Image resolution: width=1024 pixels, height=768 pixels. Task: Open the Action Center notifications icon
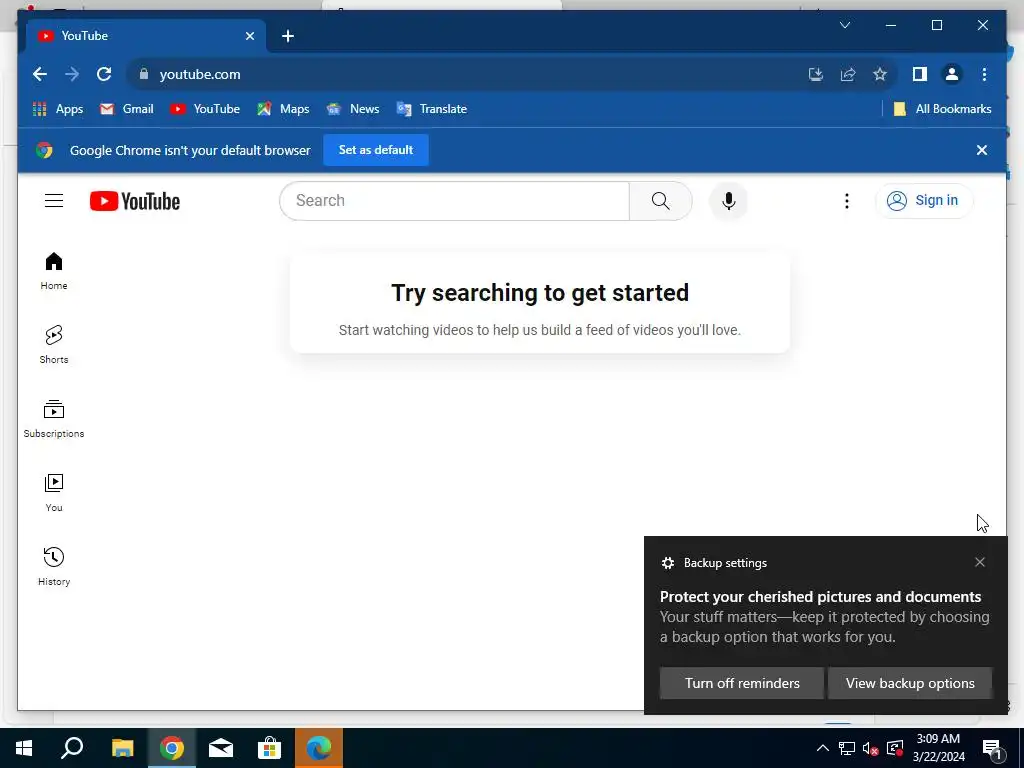click(993, 748)
